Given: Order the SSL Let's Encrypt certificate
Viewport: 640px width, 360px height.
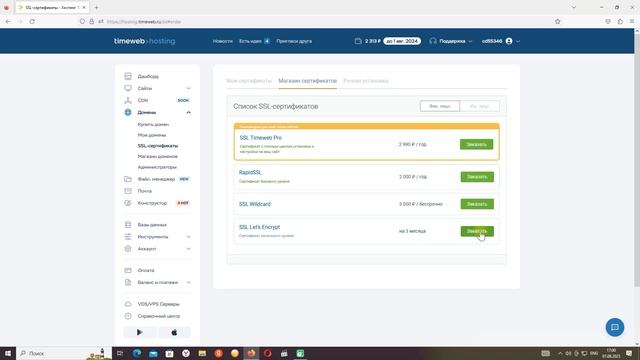Looking at the screenshot, I should pos(477,231).
